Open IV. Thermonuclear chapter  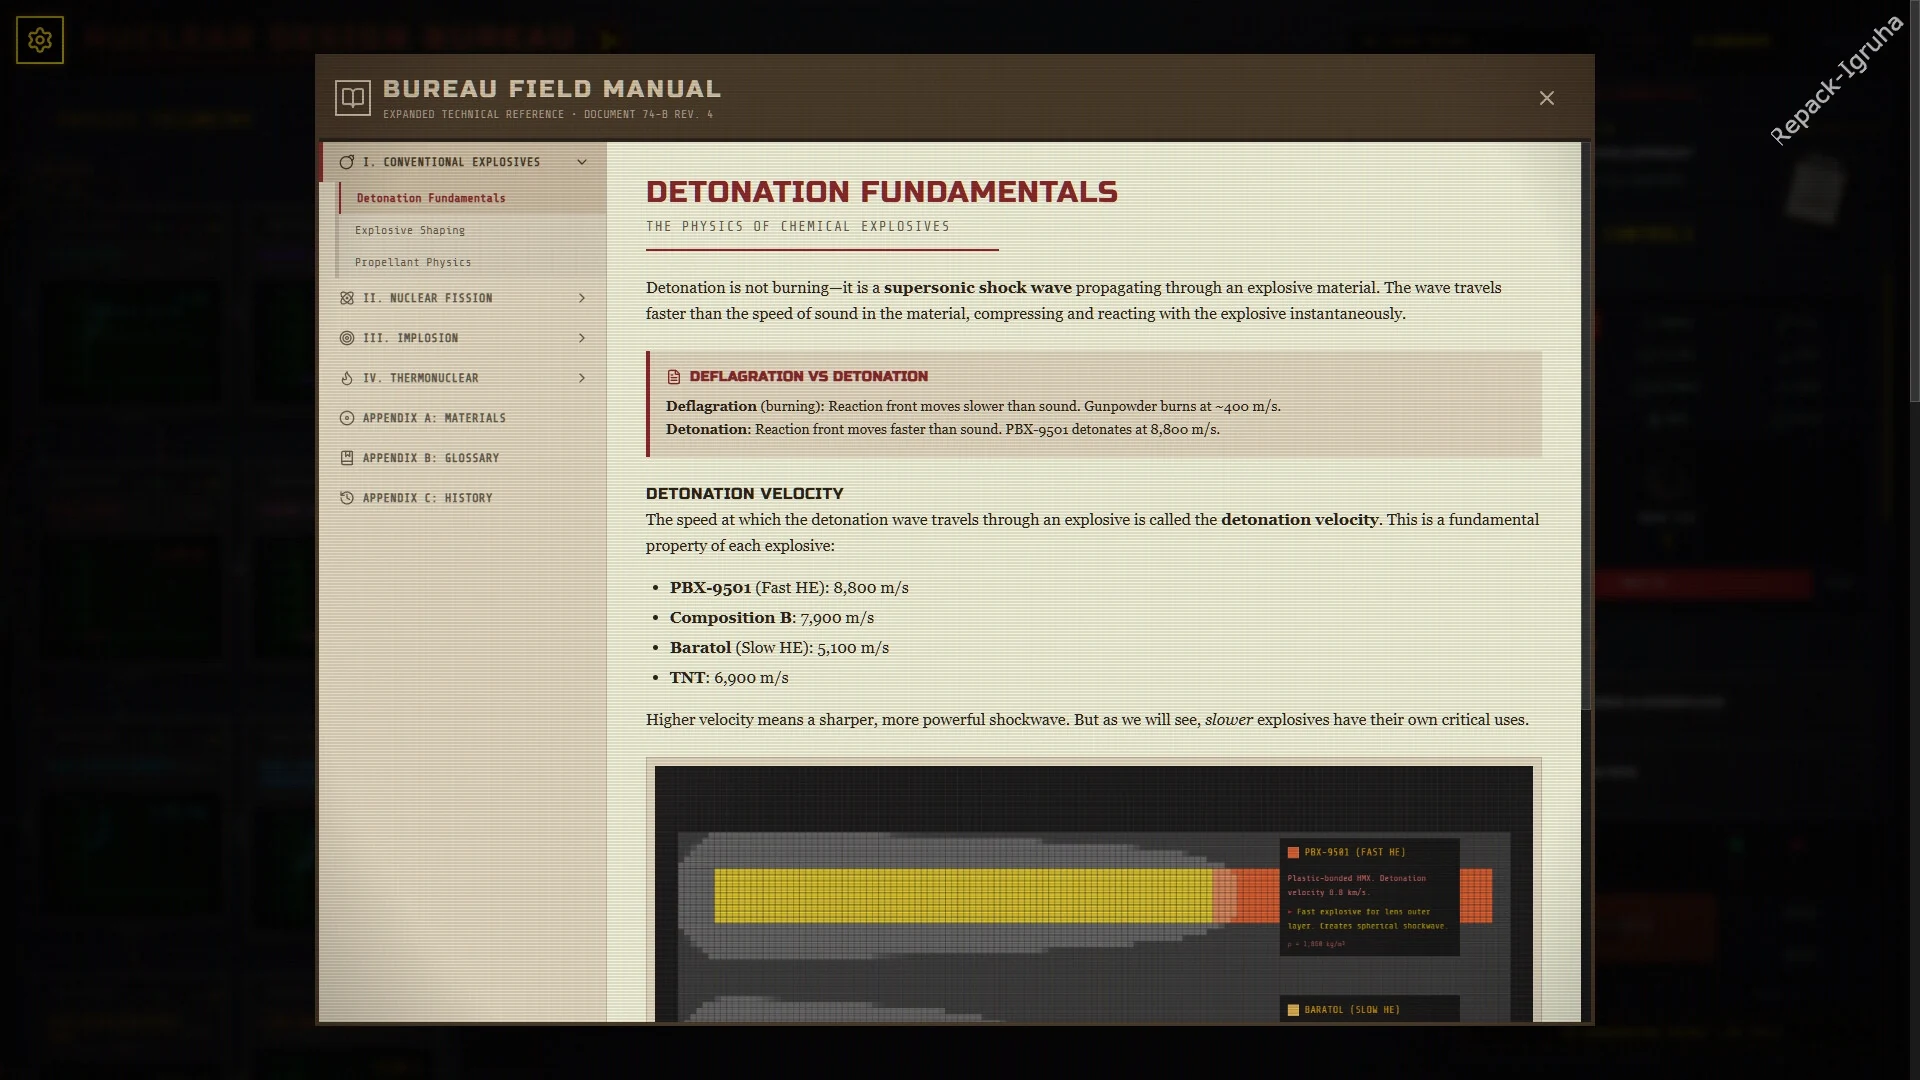[463, 378]
